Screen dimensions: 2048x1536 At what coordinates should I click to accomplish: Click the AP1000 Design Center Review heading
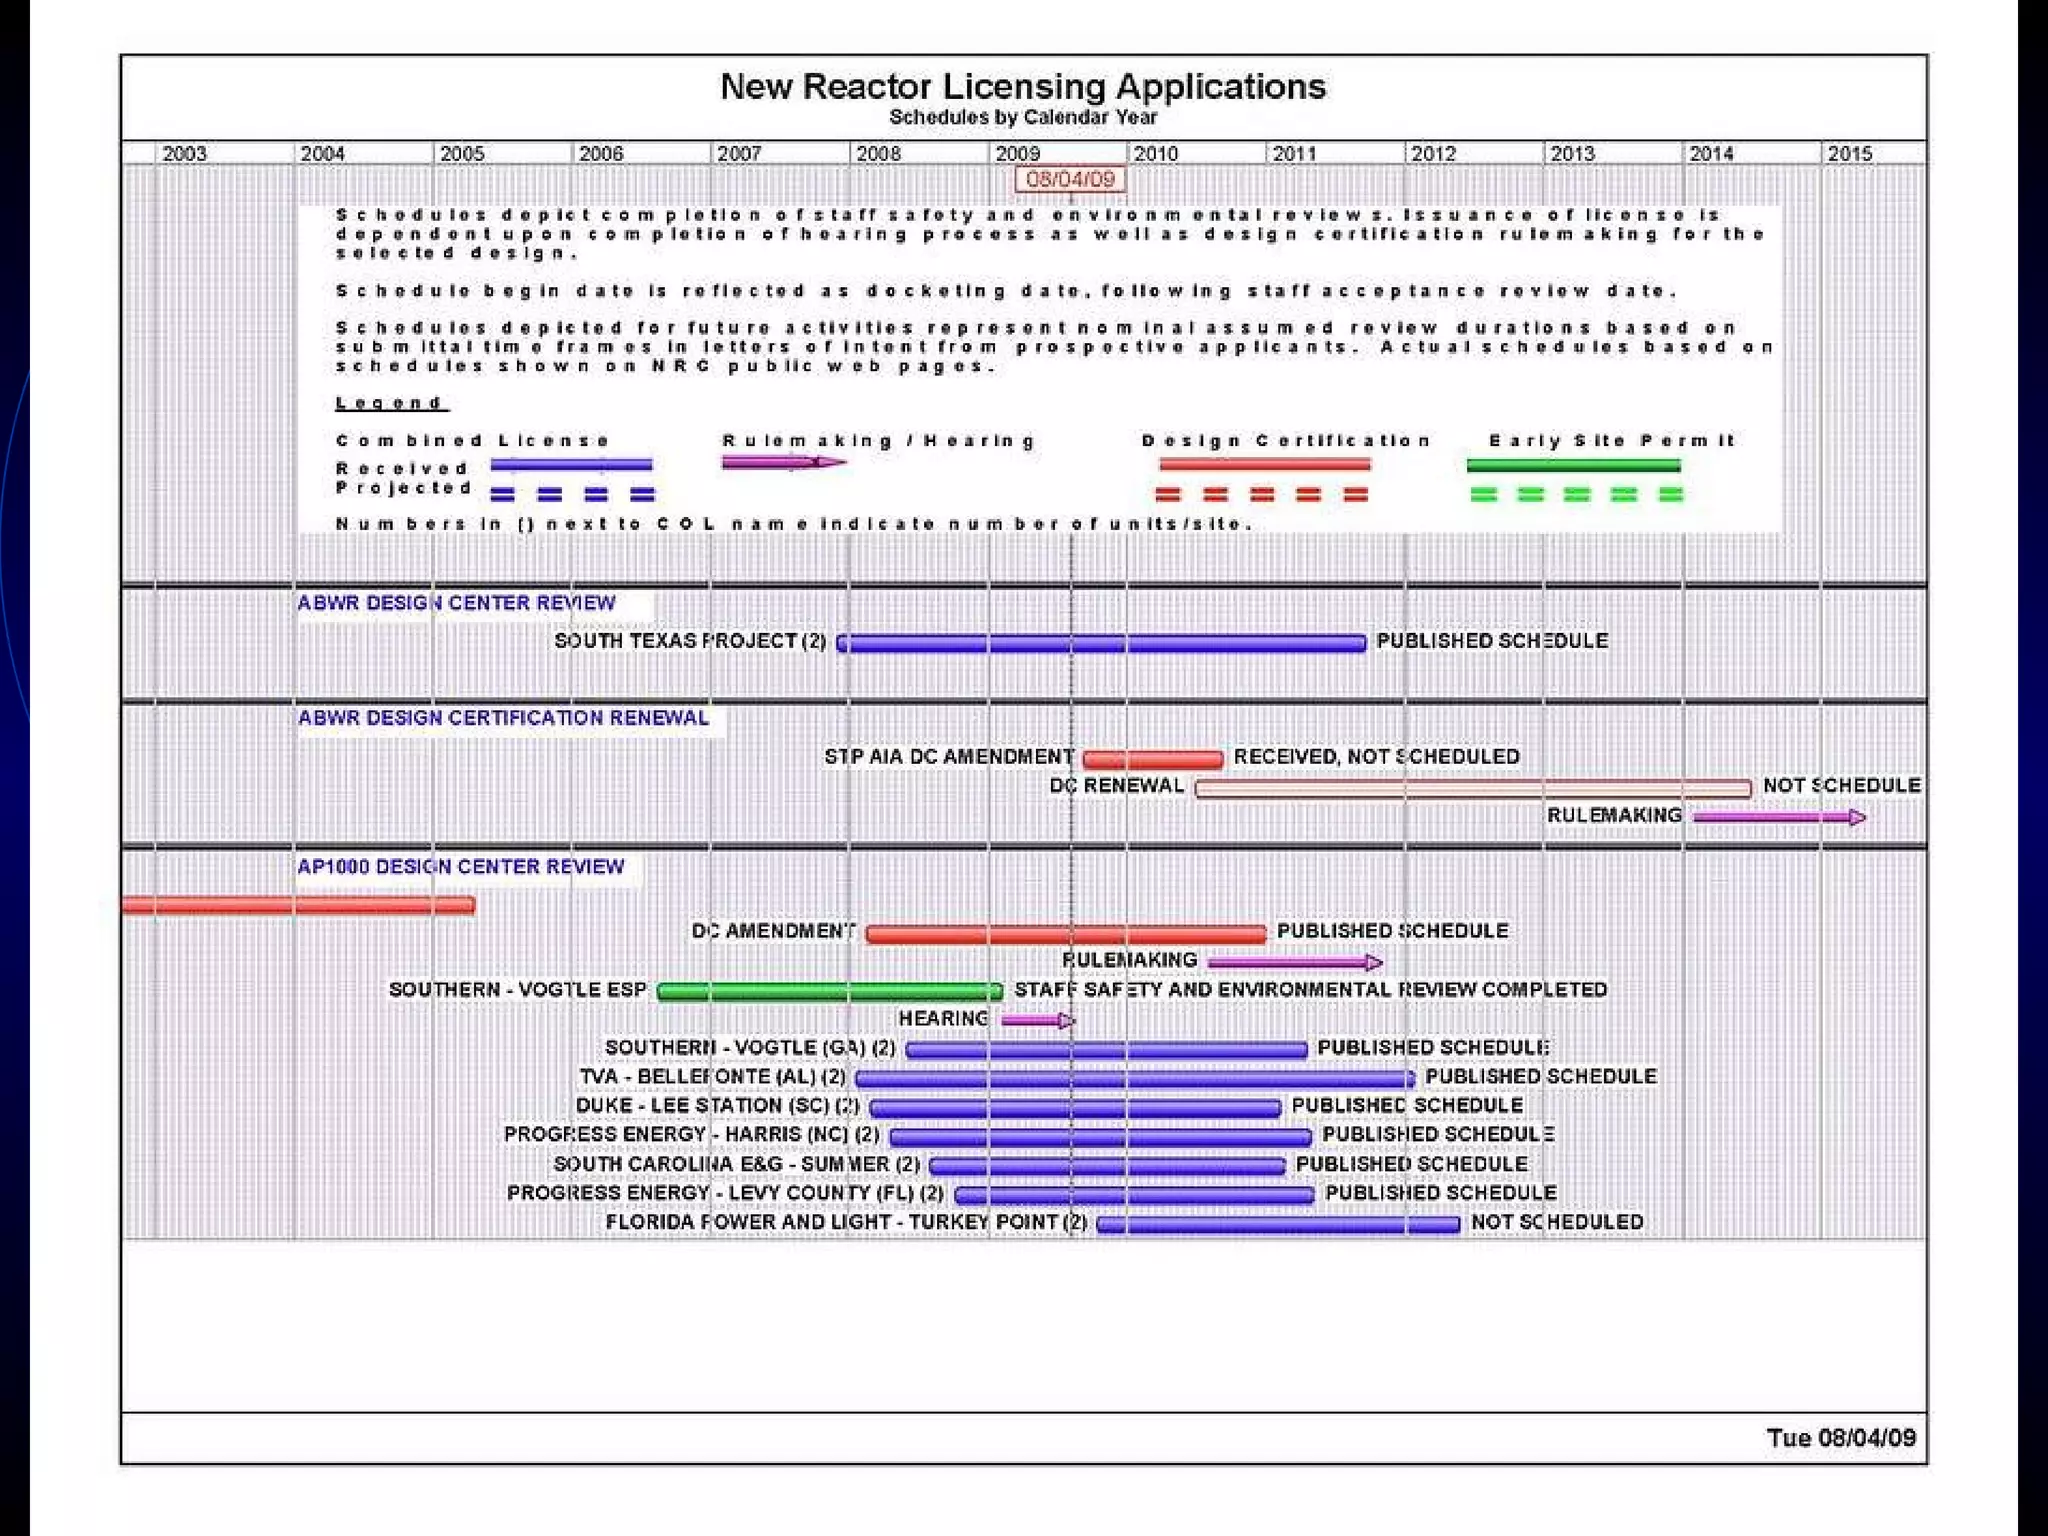tap(460, 866)
